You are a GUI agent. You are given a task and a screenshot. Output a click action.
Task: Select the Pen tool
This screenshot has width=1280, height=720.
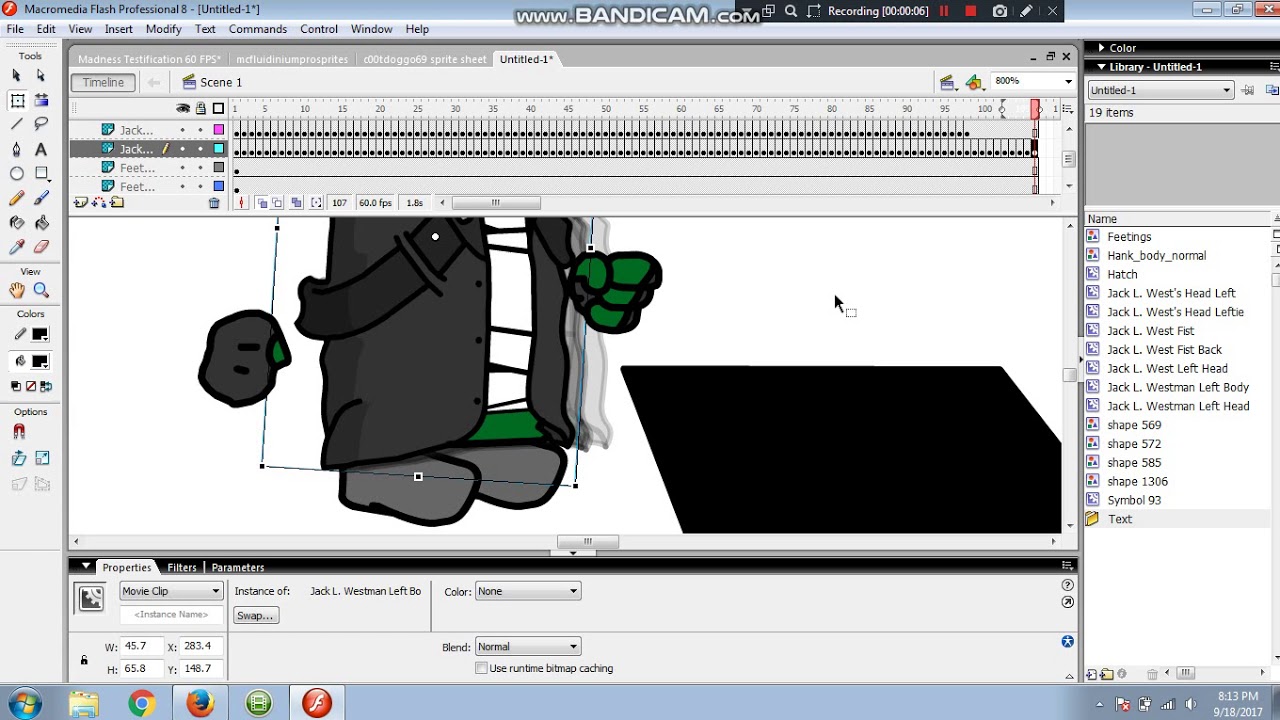(17, 149)
